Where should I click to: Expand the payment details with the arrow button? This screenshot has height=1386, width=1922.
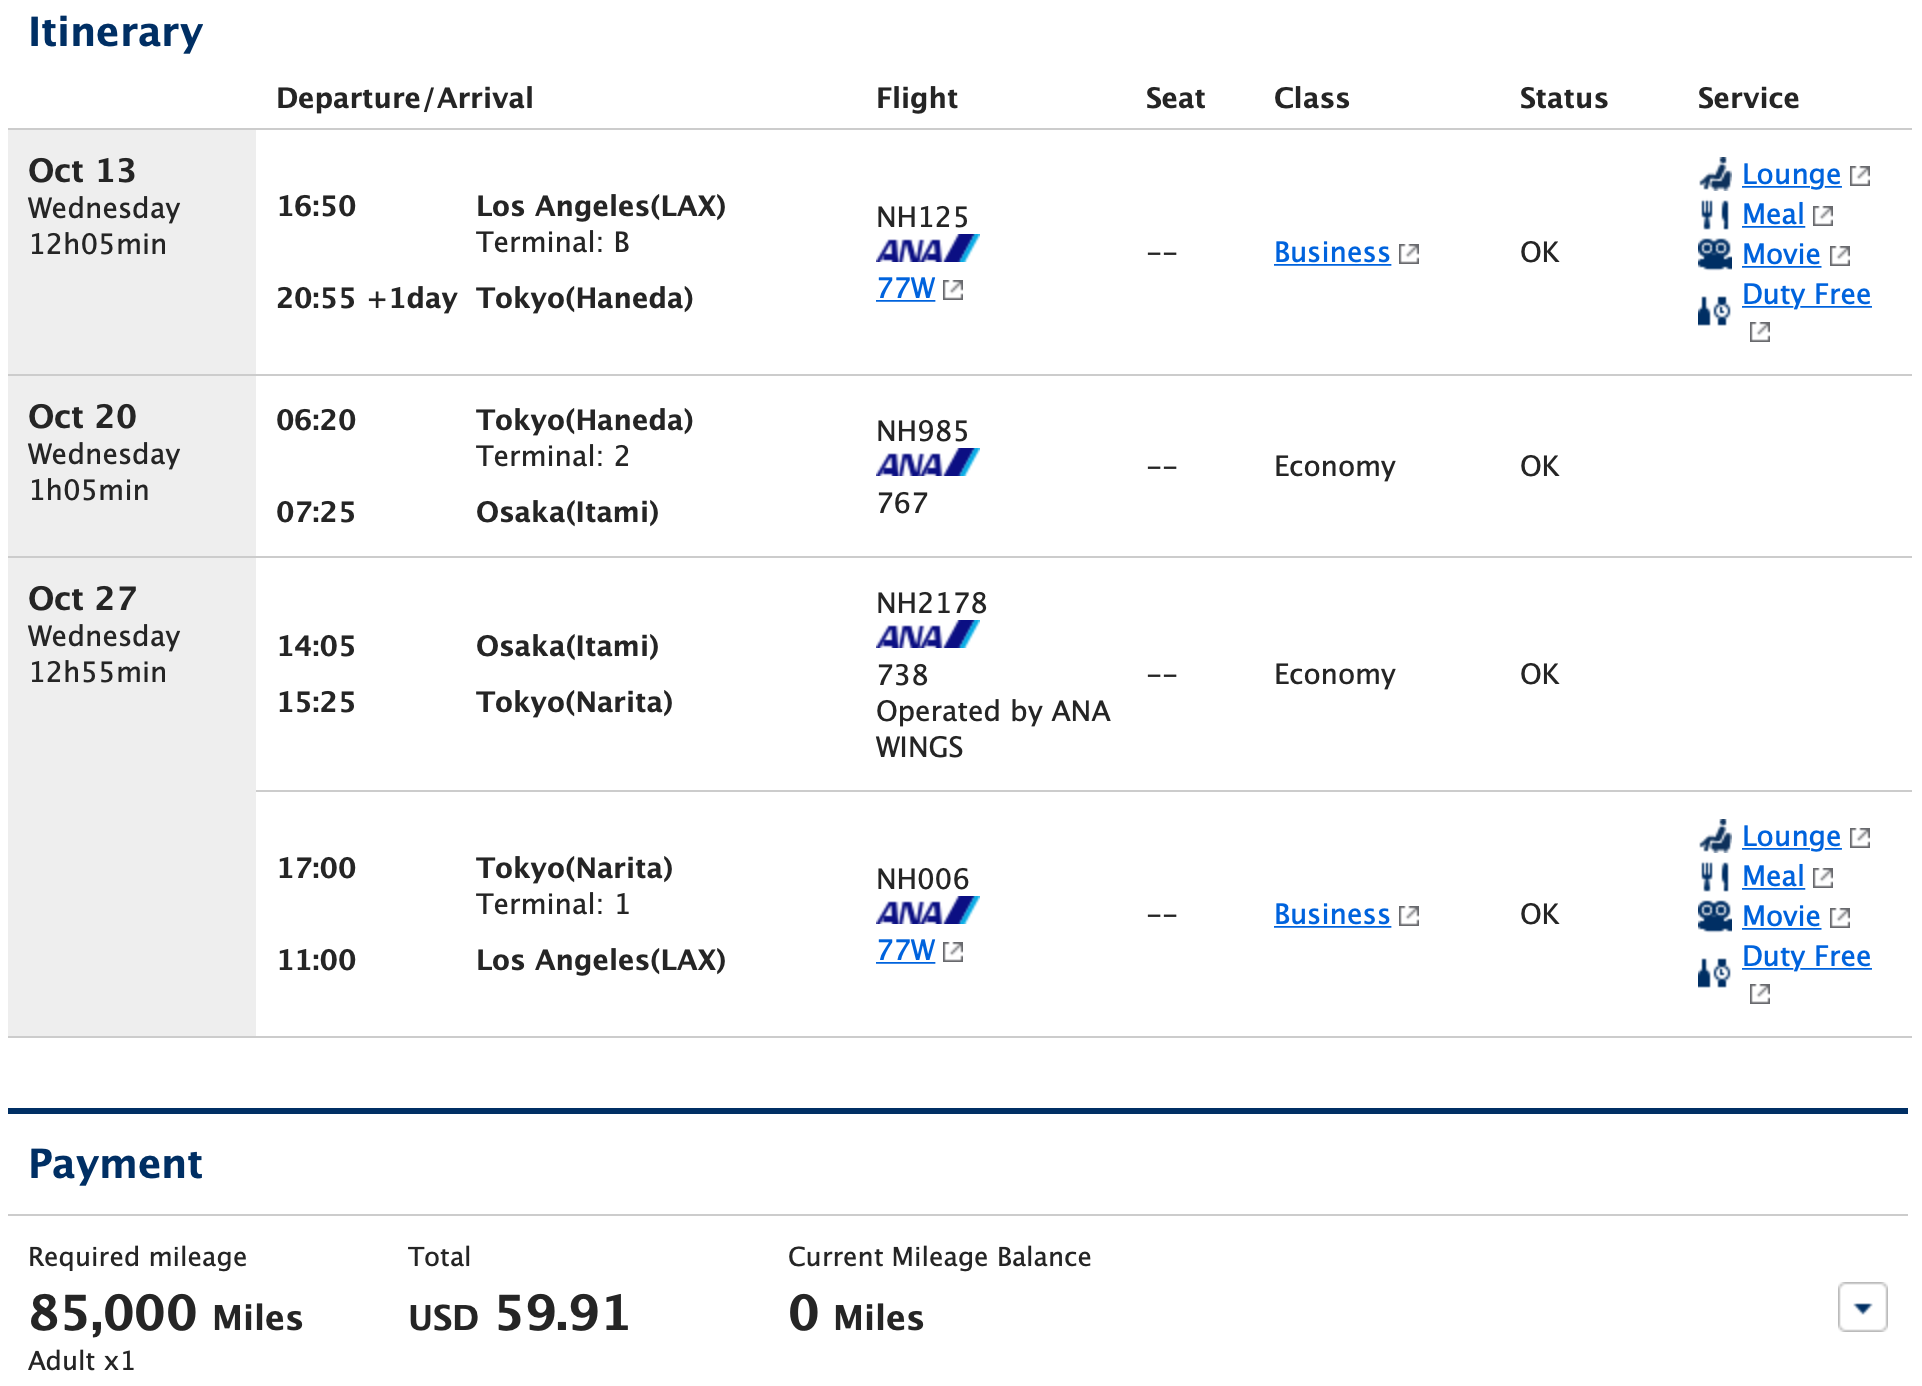(x=1861, y=1305)
